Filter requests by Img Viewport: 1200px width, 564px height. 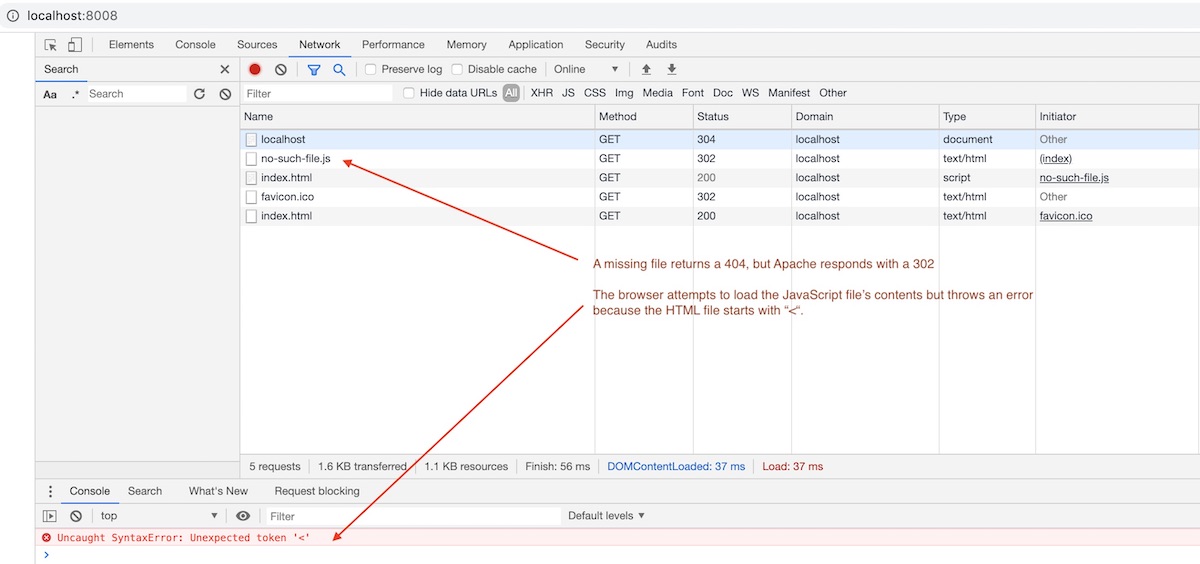(624, 93)
